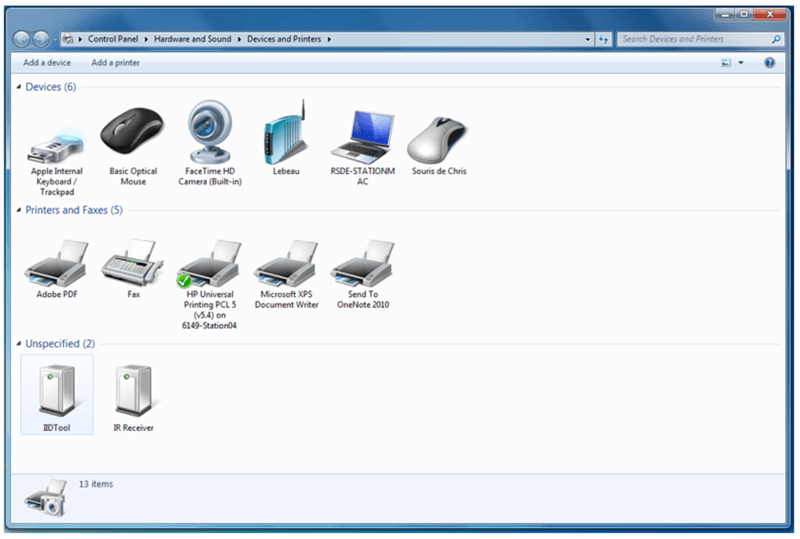Click the Printers and Faxes (5) heading
This screenshot has width=800, height=539.
pyautogui.click(x=74, y=210)
